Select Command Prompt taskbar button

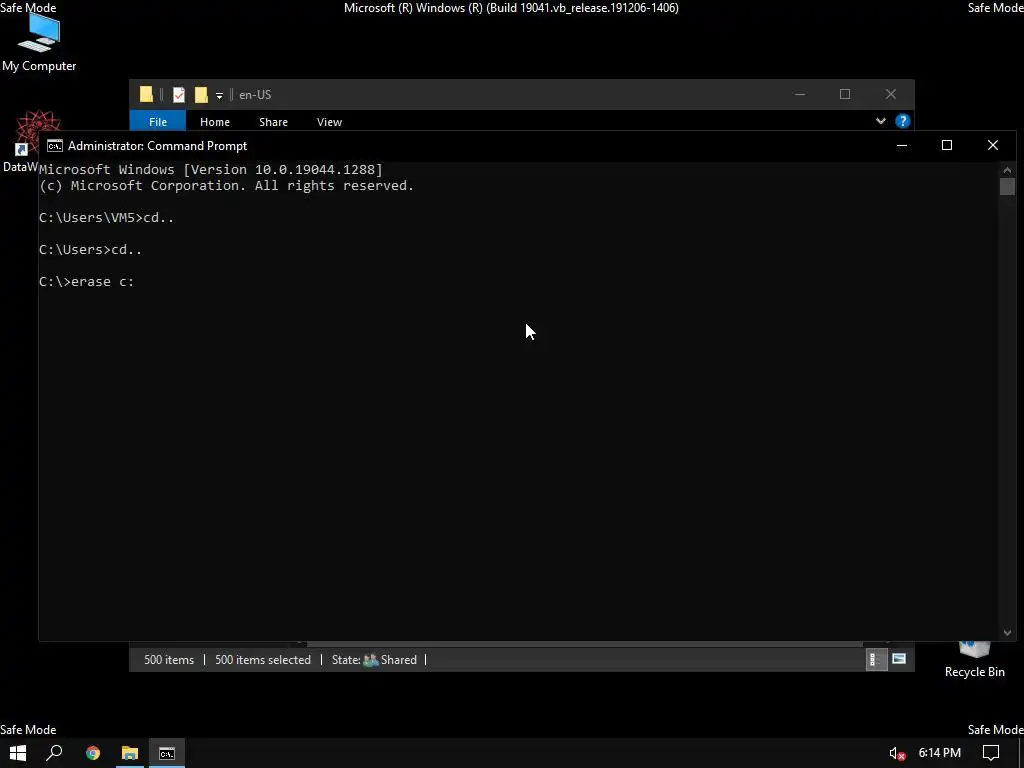[x=167, y=753]
